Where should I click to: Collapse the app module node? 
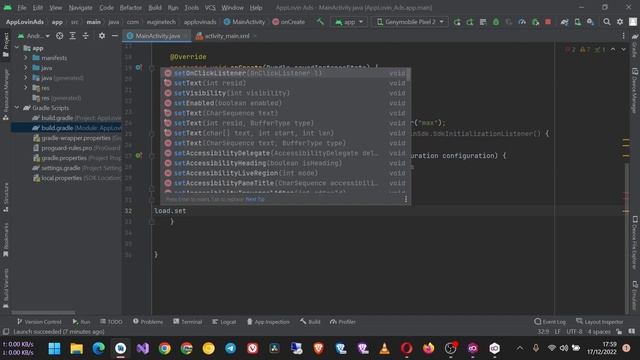(17, 48)
